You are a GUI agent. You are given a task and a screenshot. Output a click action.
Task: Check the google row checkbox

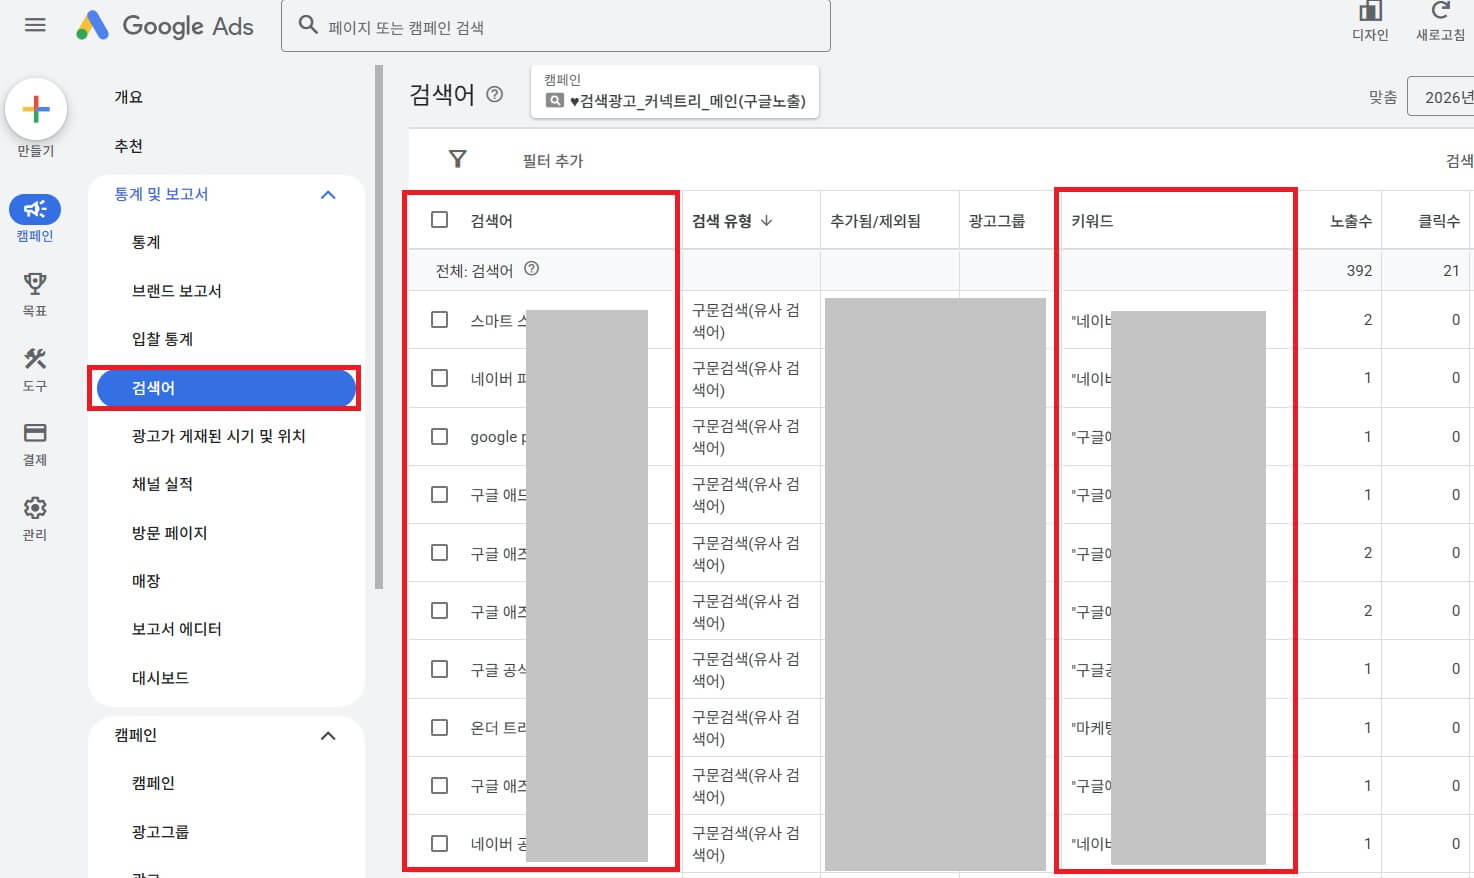tap(439, 436)
